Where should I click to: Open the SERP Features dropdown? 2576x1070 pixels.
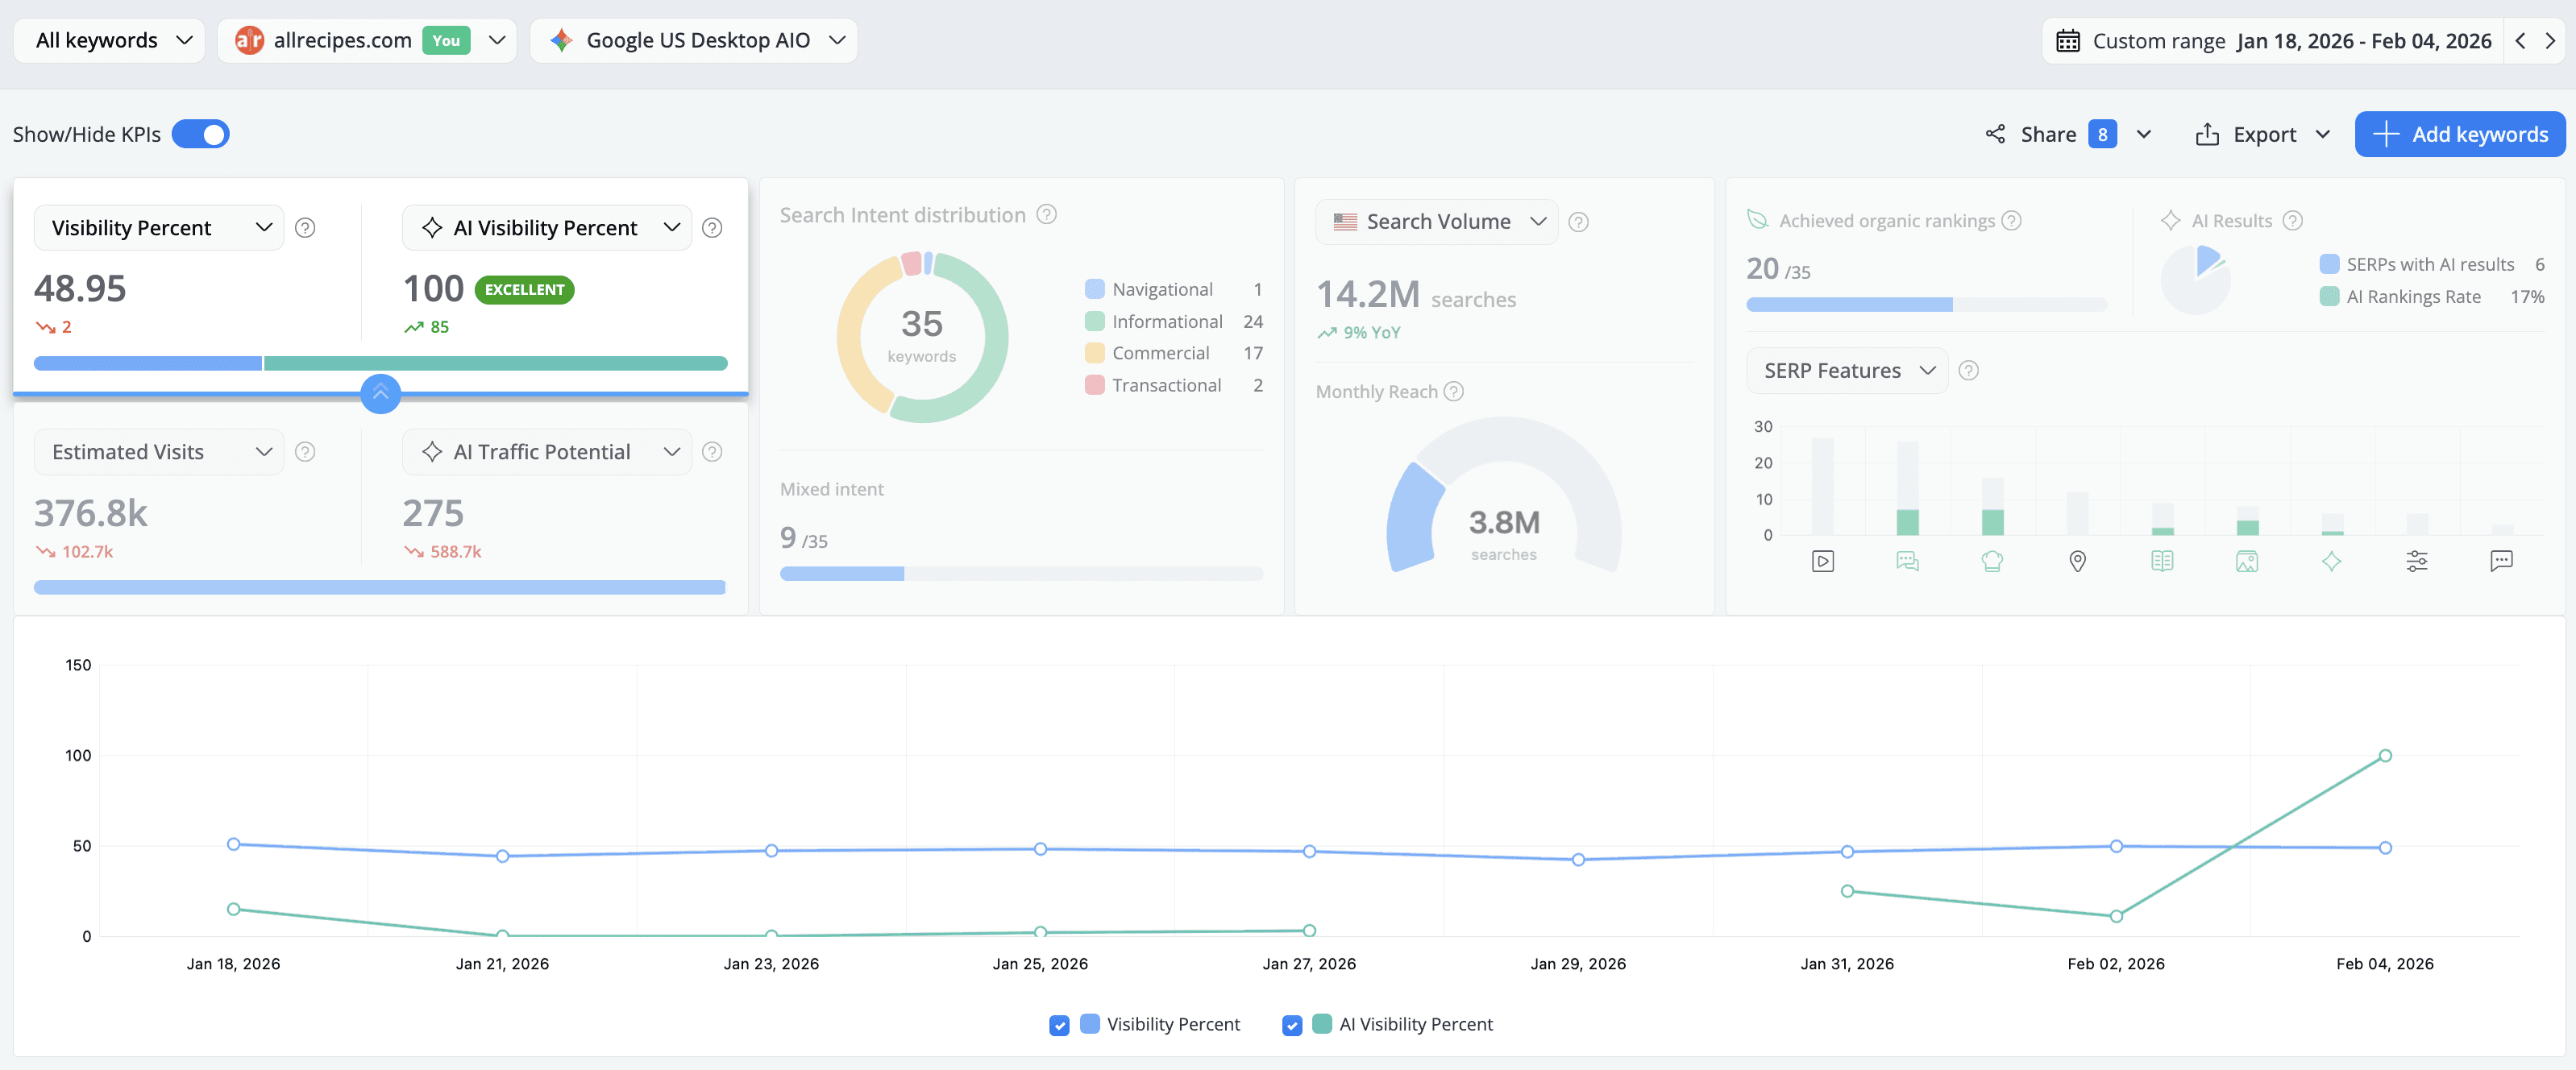pyautogui.click(x=1929, y=370)
